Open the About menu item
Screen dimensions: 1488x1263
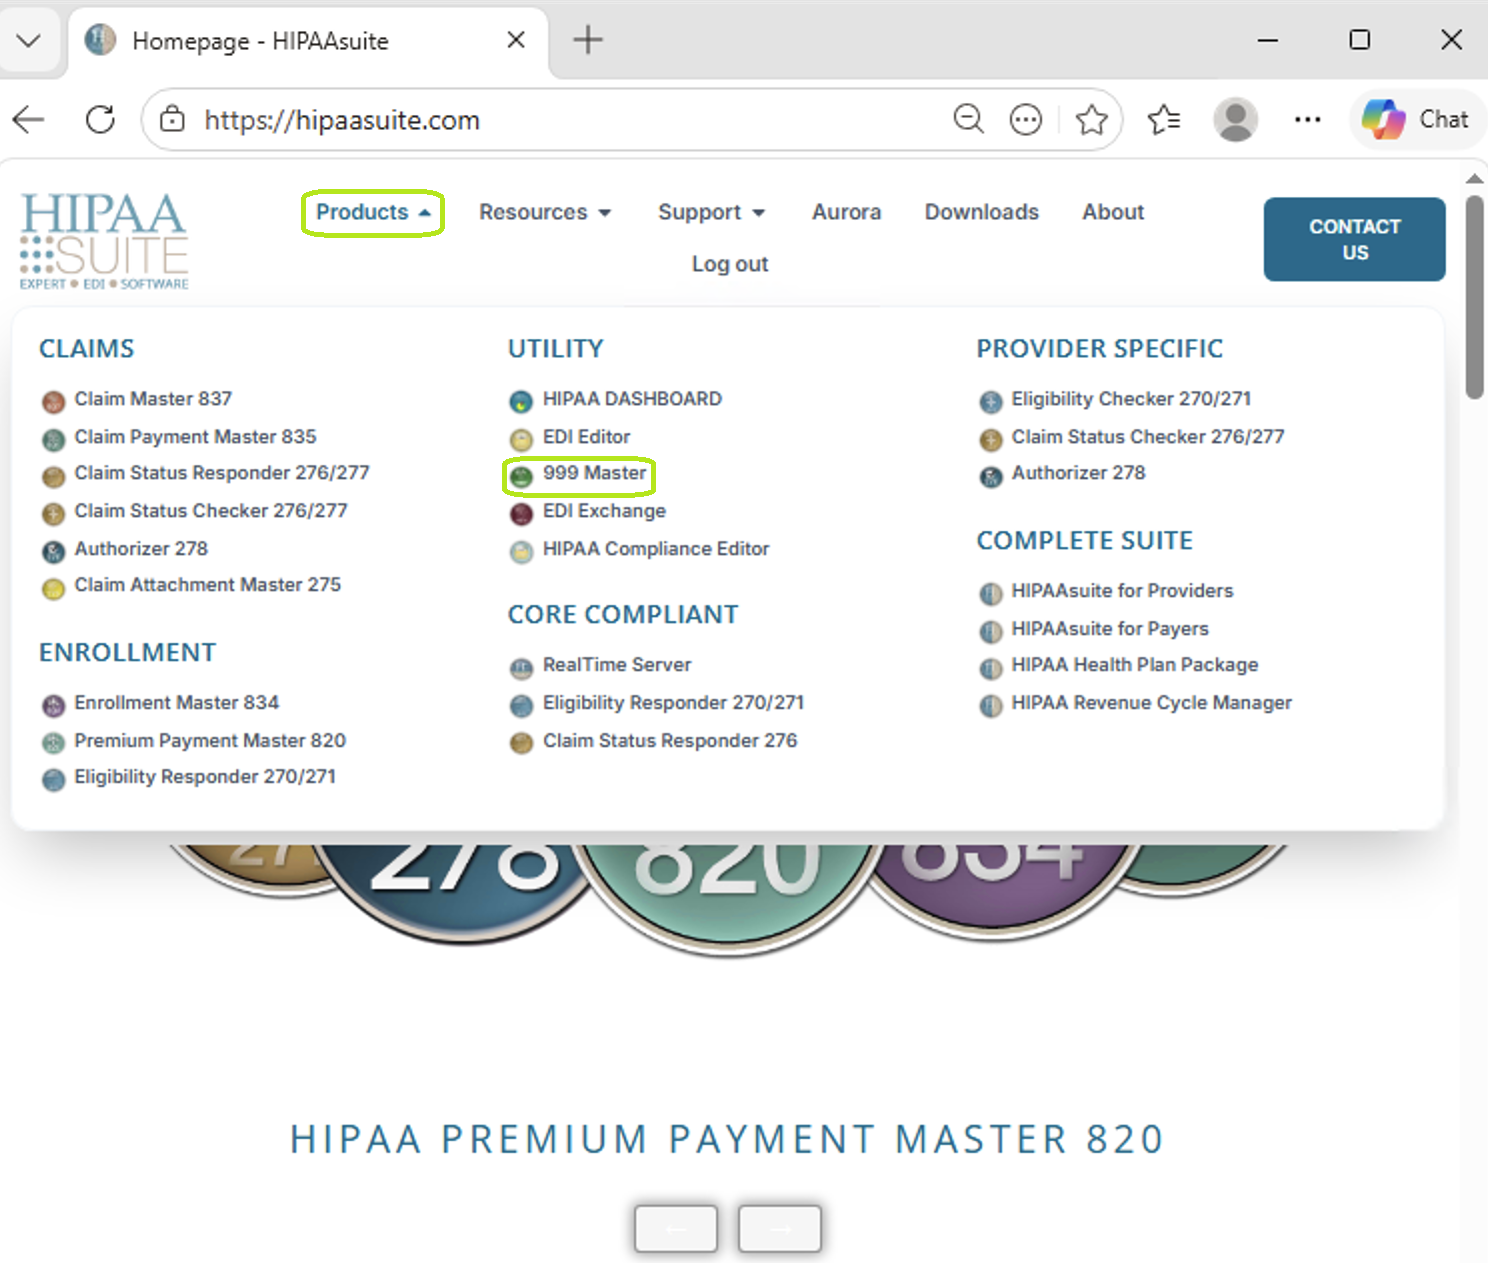1113,212
